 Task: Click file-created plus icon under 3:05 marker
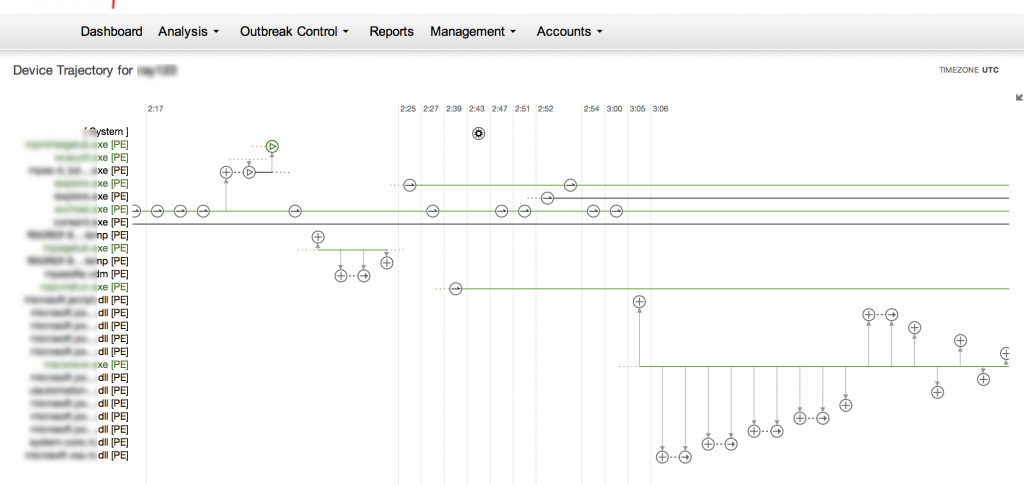tap(639, 301)
